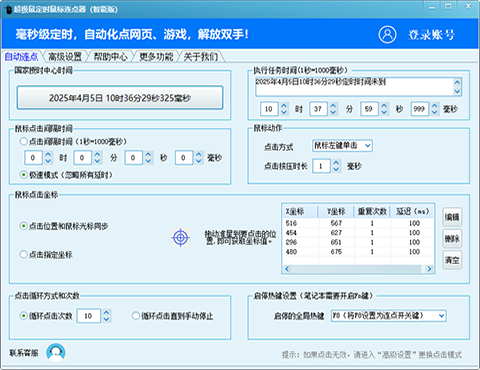
Task: Click minute spinner of click interval
Action: (x=97, y=158)
